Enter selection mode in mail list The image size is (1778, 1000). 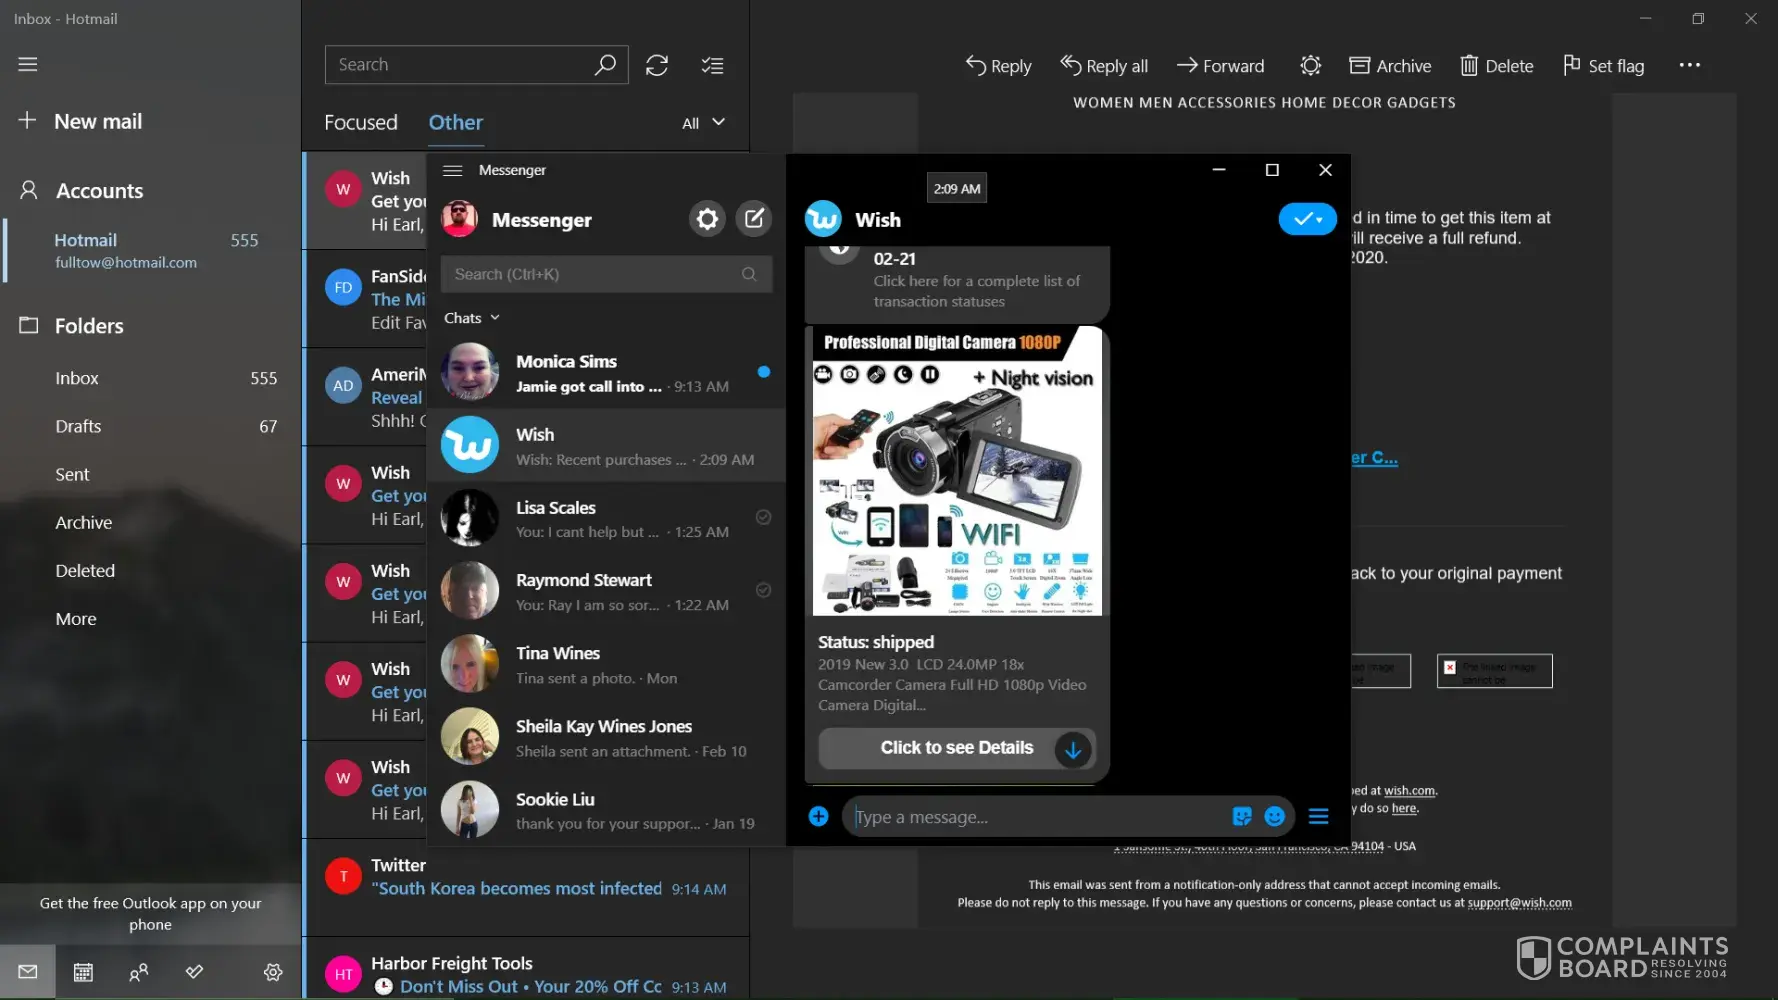712,66
